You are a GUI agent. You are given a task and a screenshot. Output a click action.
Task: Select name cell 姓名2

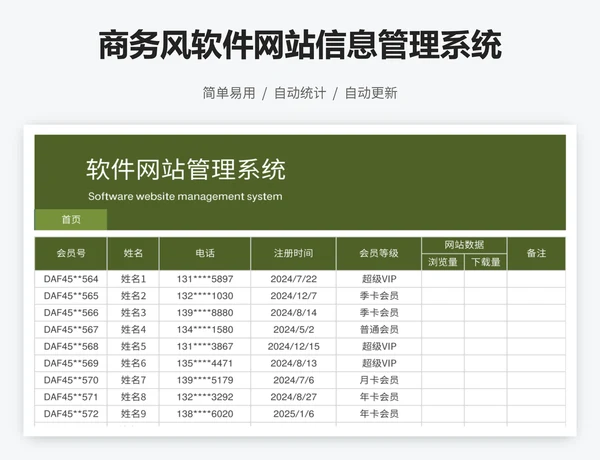[x=133, y=296]
